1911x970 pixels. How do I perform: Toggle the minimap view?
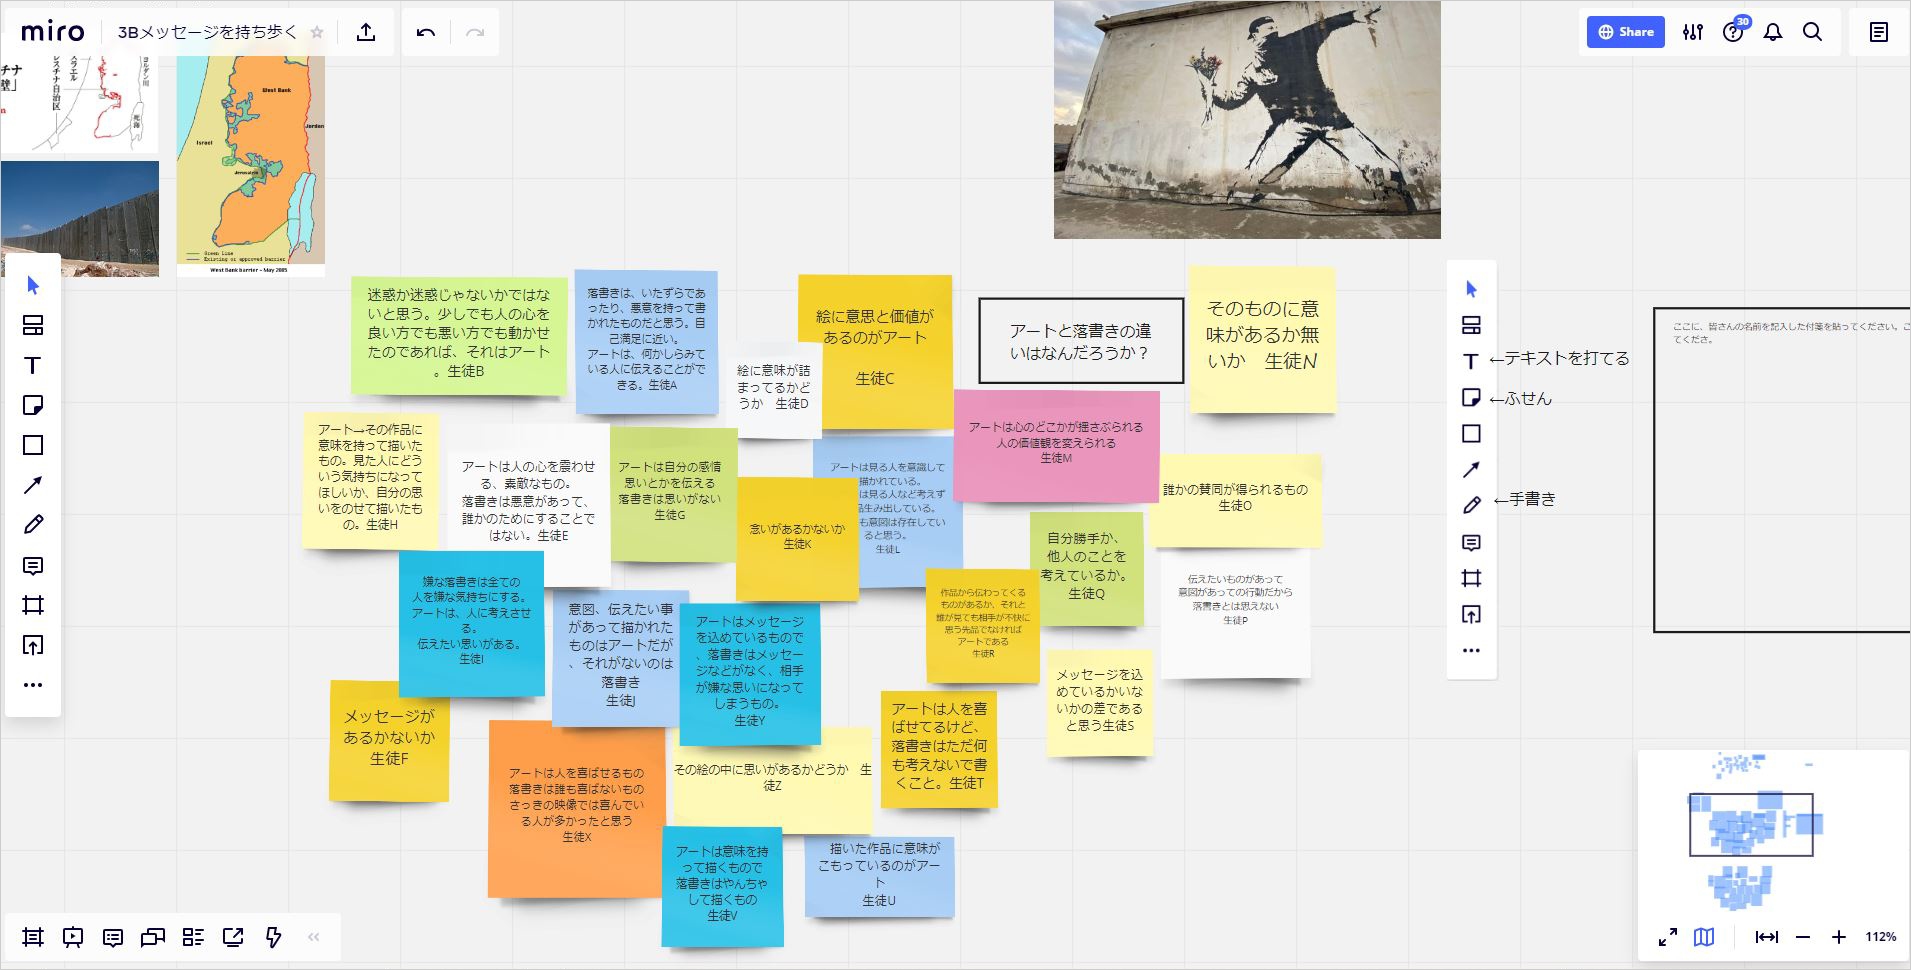(1704, 937)
